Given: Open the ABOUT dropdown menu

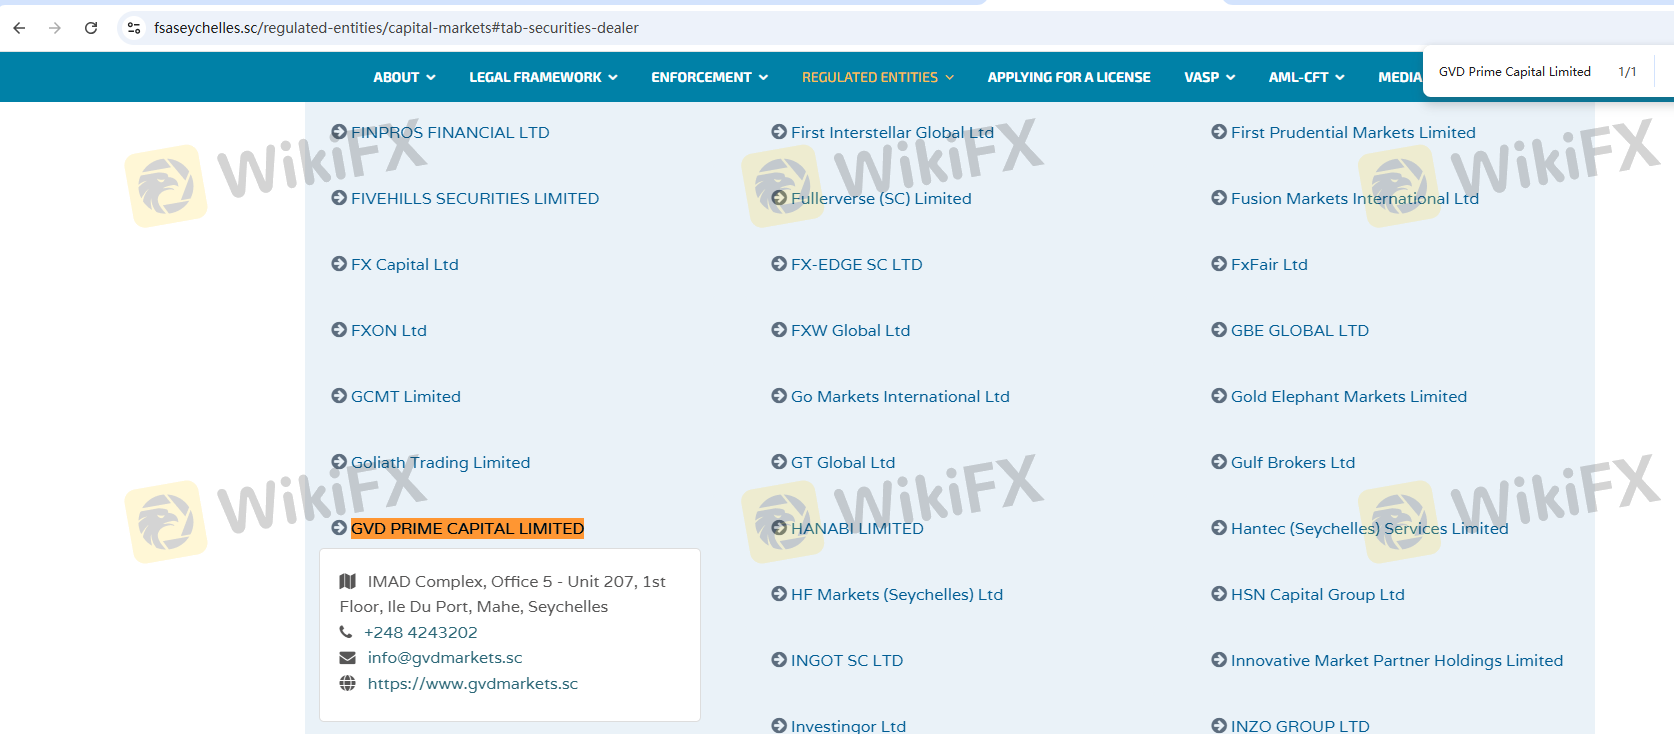Looking at the screenshot, I should tap(404, 77).
